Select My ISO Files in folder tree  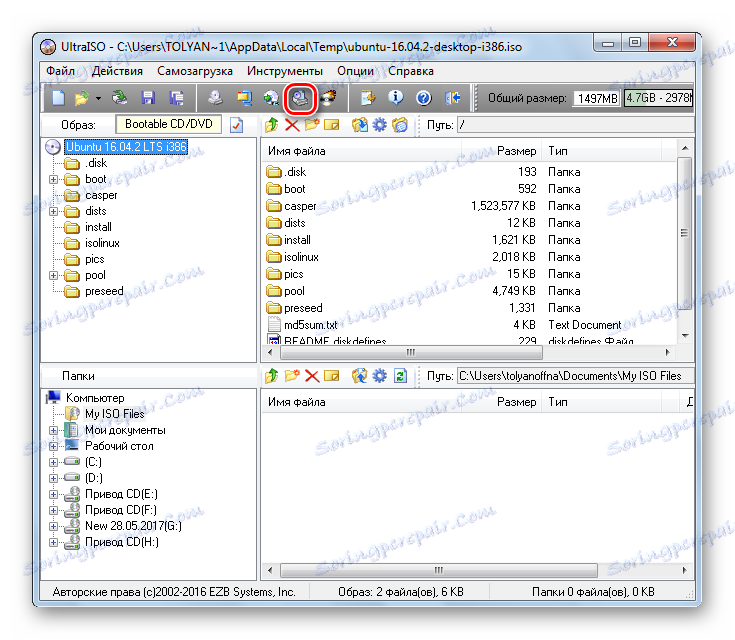click(x=114, y=414)
